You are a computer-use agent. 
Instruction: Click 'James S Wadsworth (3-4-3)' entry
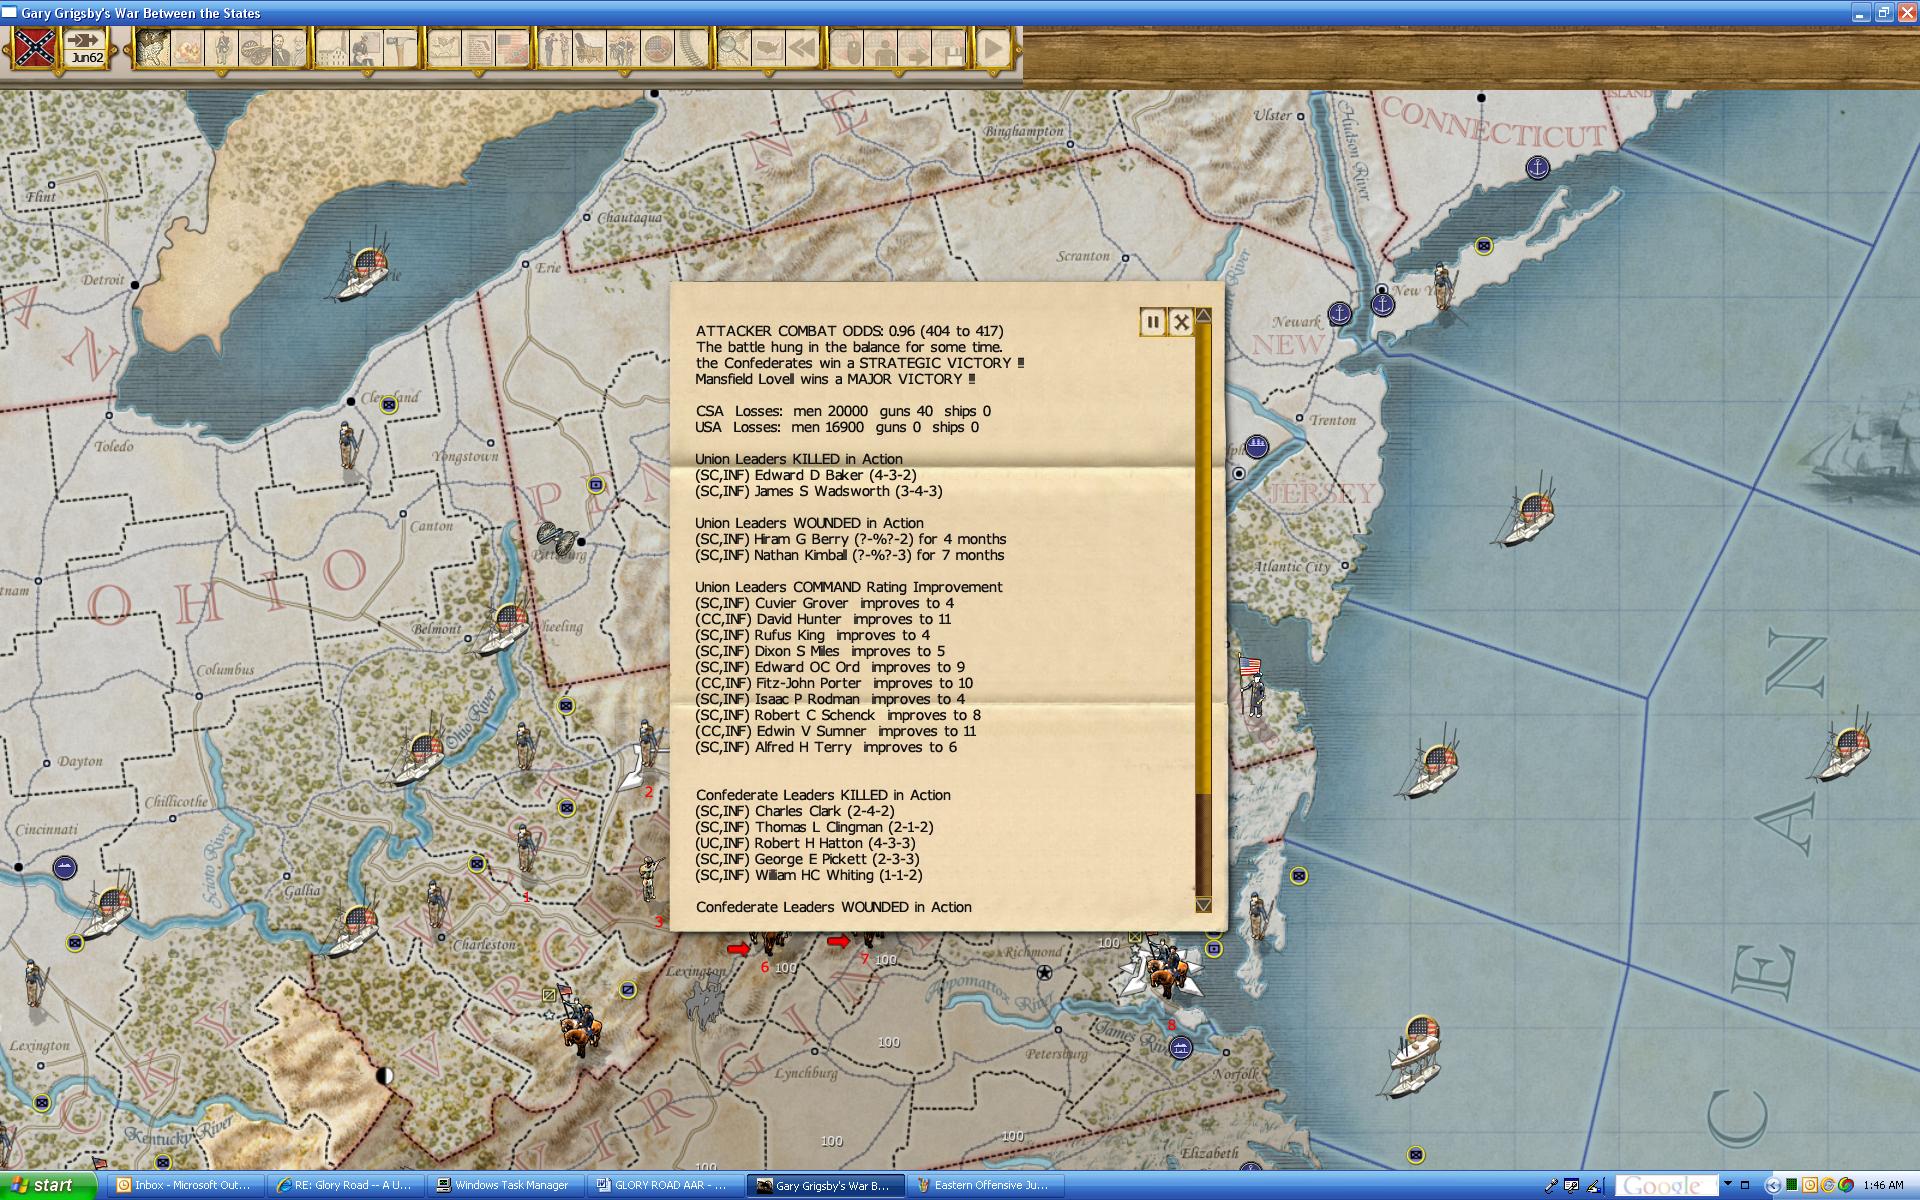click(819, 491)
